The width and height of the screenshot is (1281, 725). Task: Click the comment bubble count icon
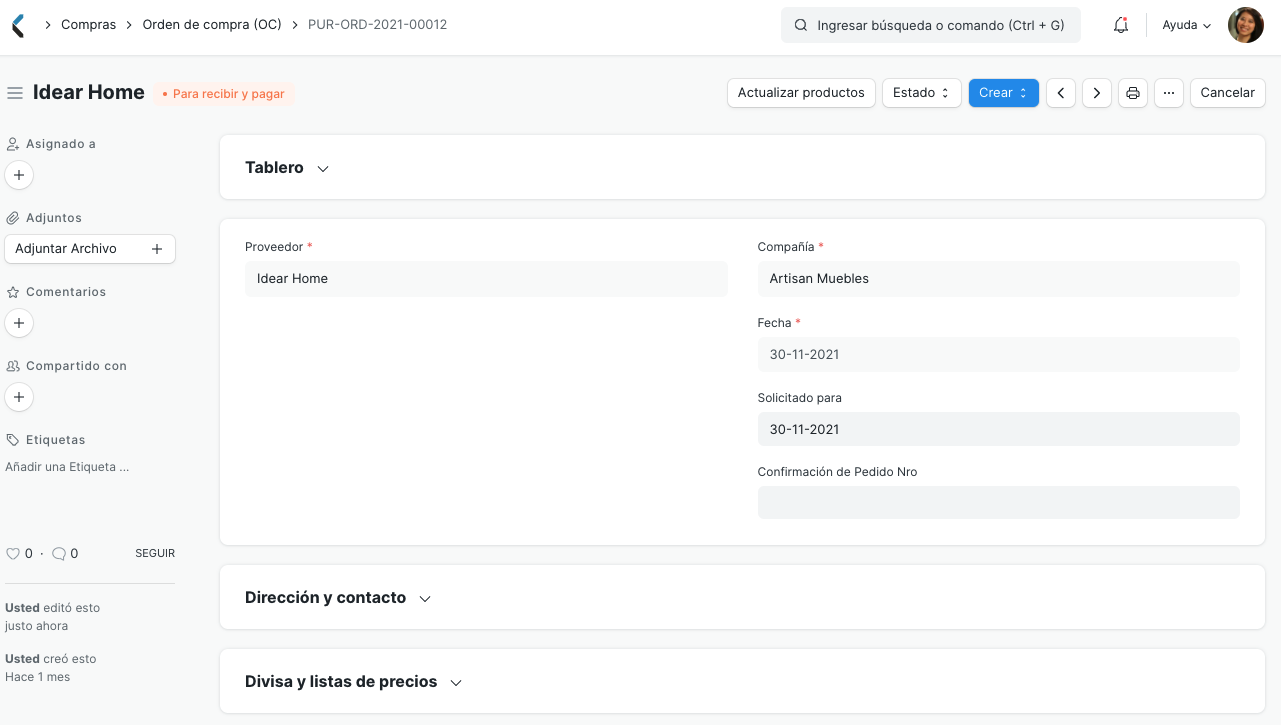coord(59,553)
